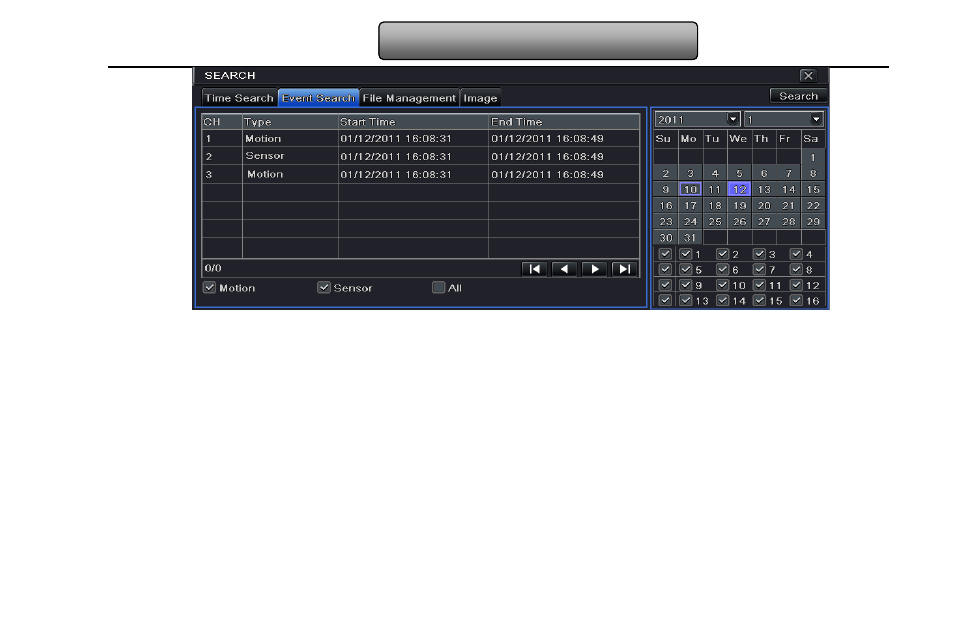Screen dimensions: 955x636
Task: Go to the previous results page
Action: (564, 269)
